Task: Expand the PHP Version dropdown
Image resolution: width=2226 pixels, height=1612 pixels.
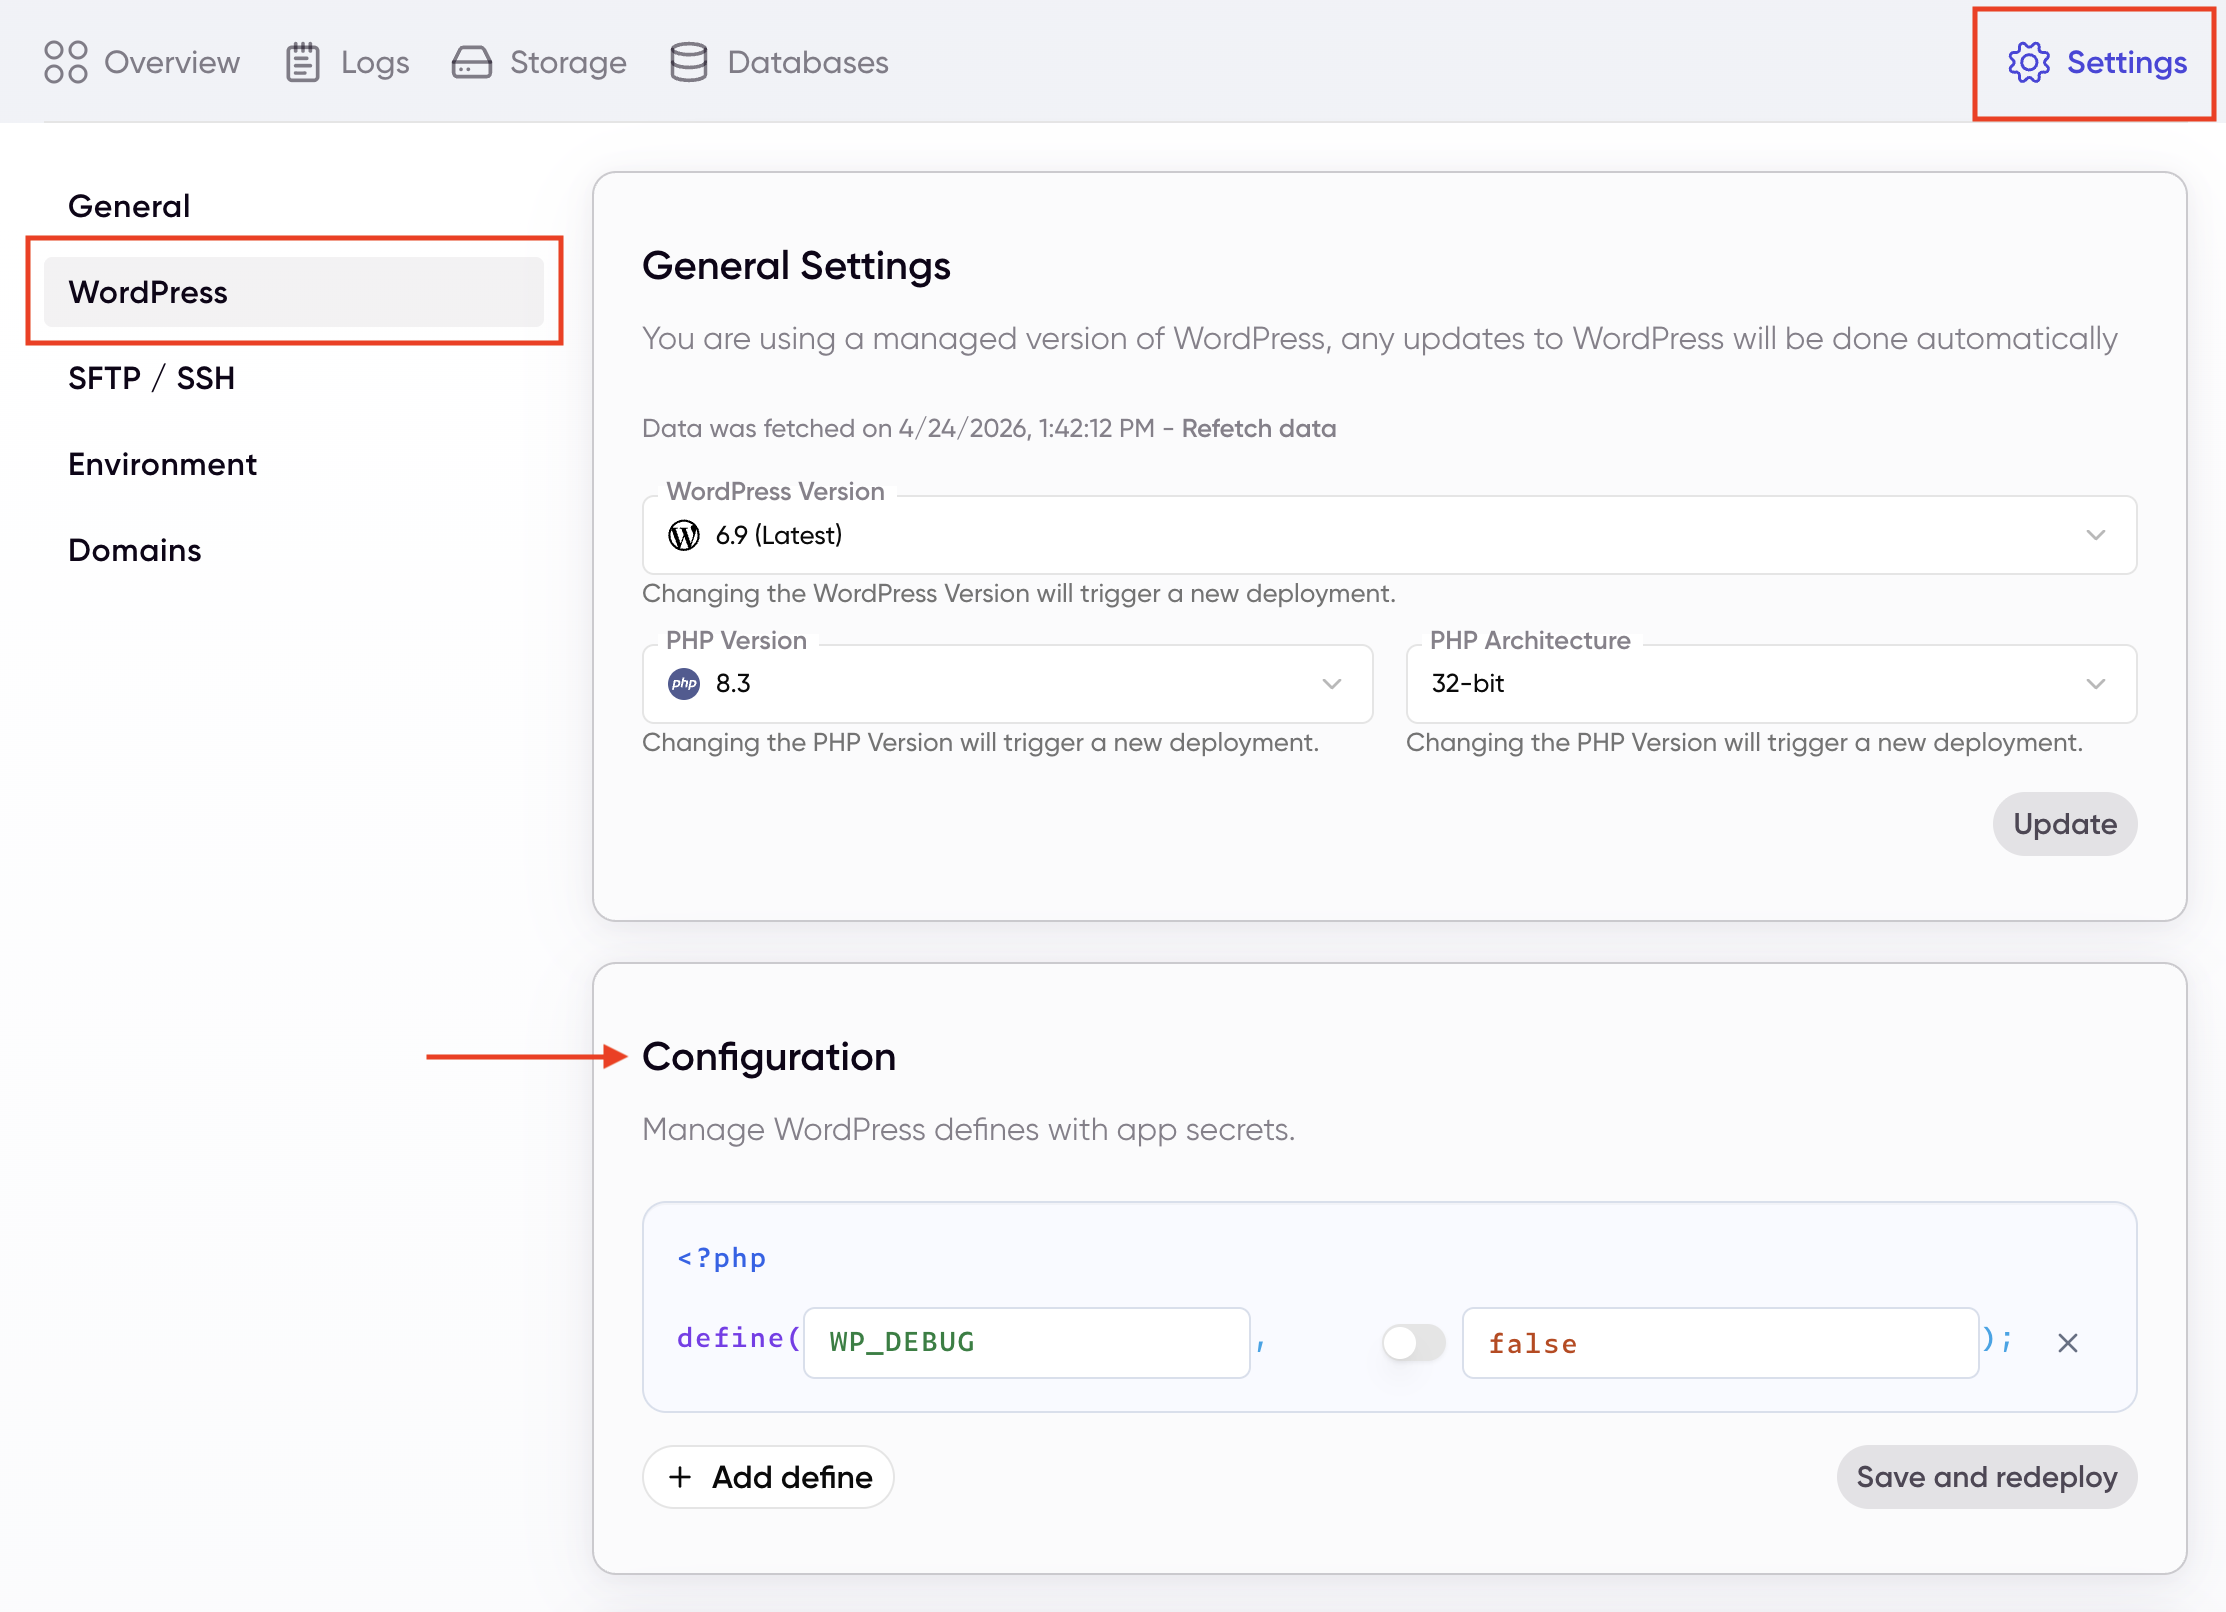Action: pos(1332,684)
